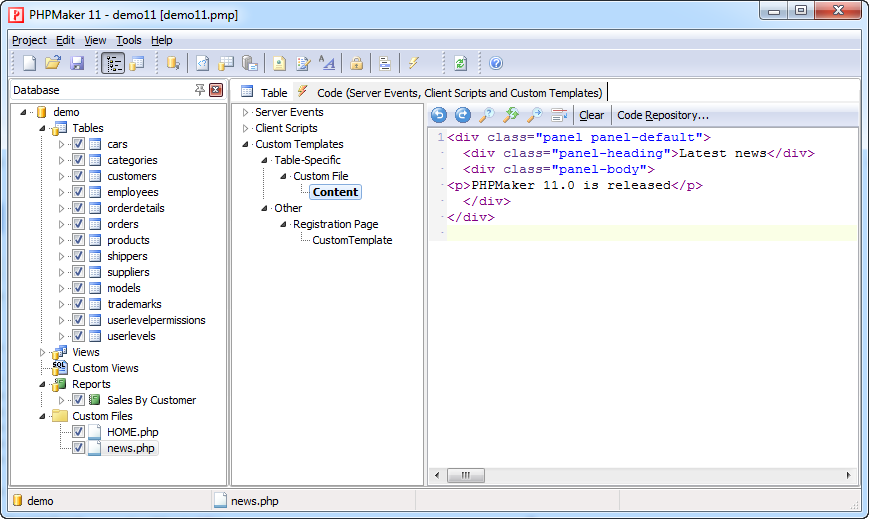Create a new project with toolbar icon
Screen dimensions: 869x519
[29, 63]
